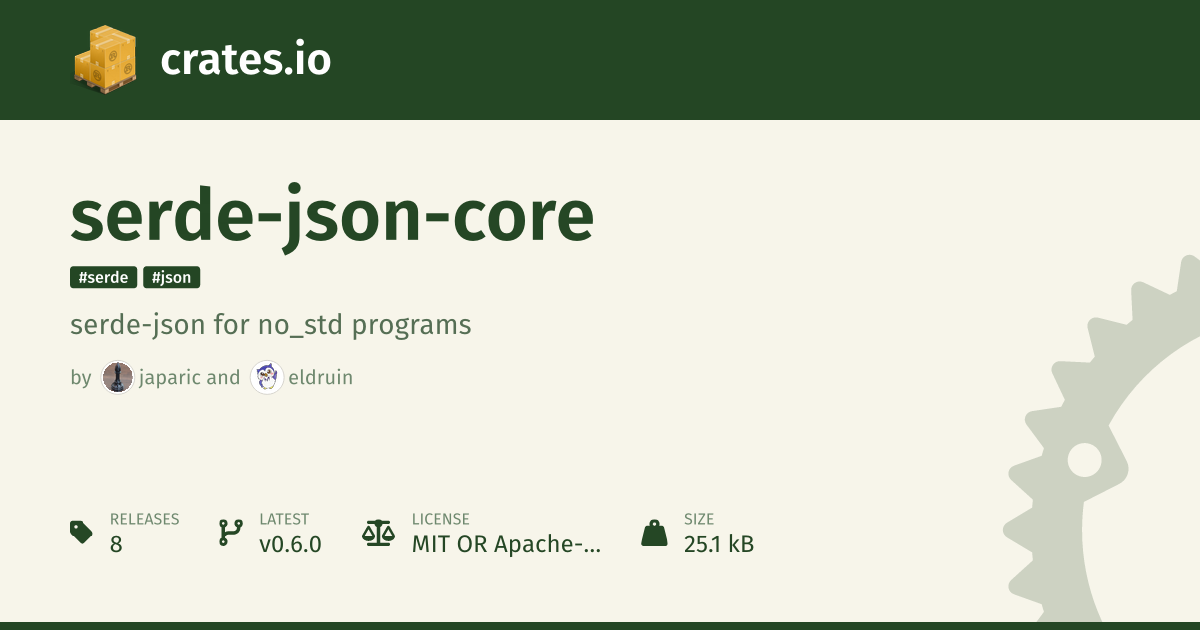
Task: Click the MIT OR Apache license text
Action: 507,545
